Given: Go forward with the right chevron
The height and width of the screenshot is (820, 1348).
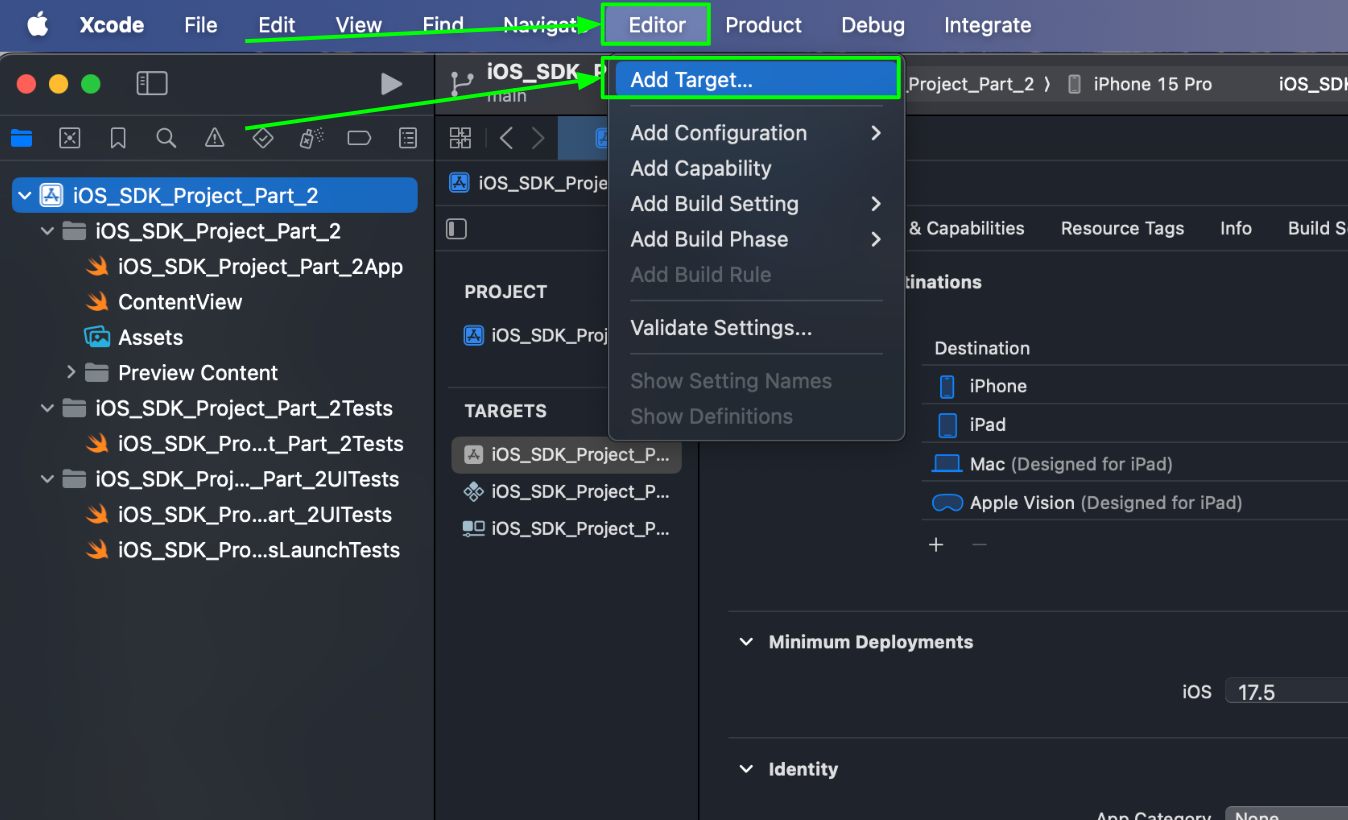Looking at the screenshot, I should [538, 138].
